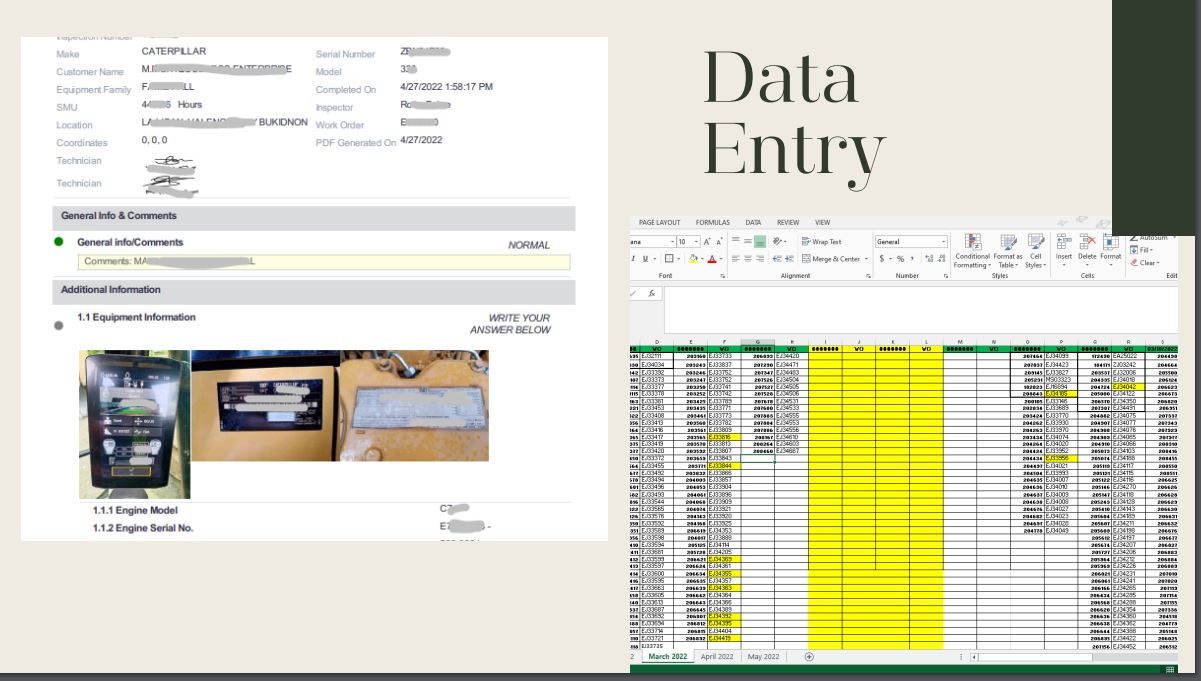This screenshot has width=1201, height=681.
Task: Switch to the May 2022 sheet
Action: [x=763, y=656]
